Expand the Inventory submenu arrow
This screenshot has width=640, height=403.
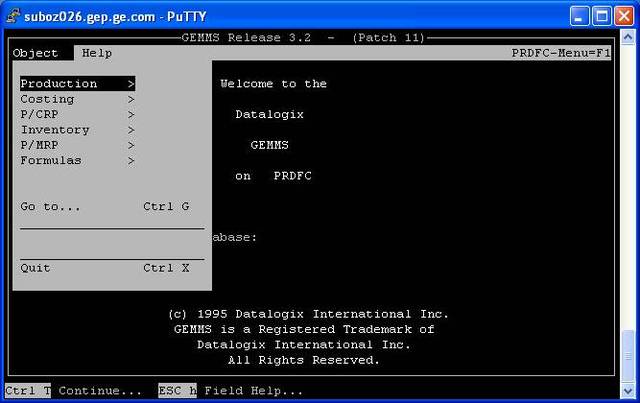point(131,130)
